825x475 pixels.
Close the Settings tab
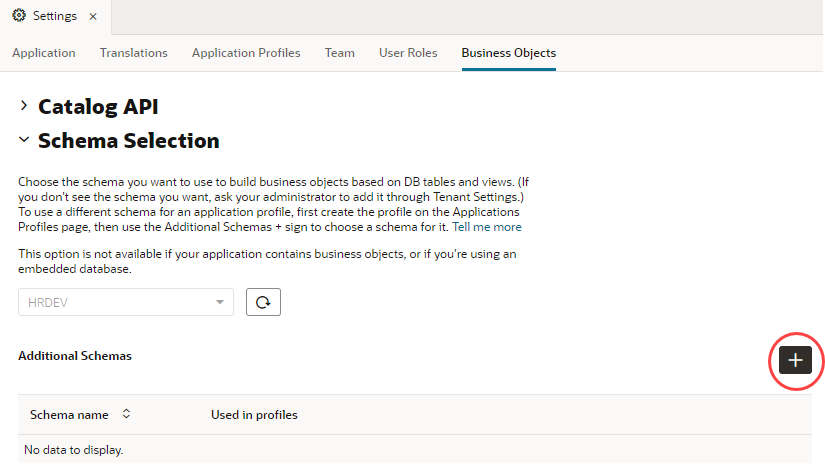tap(93, 17)
